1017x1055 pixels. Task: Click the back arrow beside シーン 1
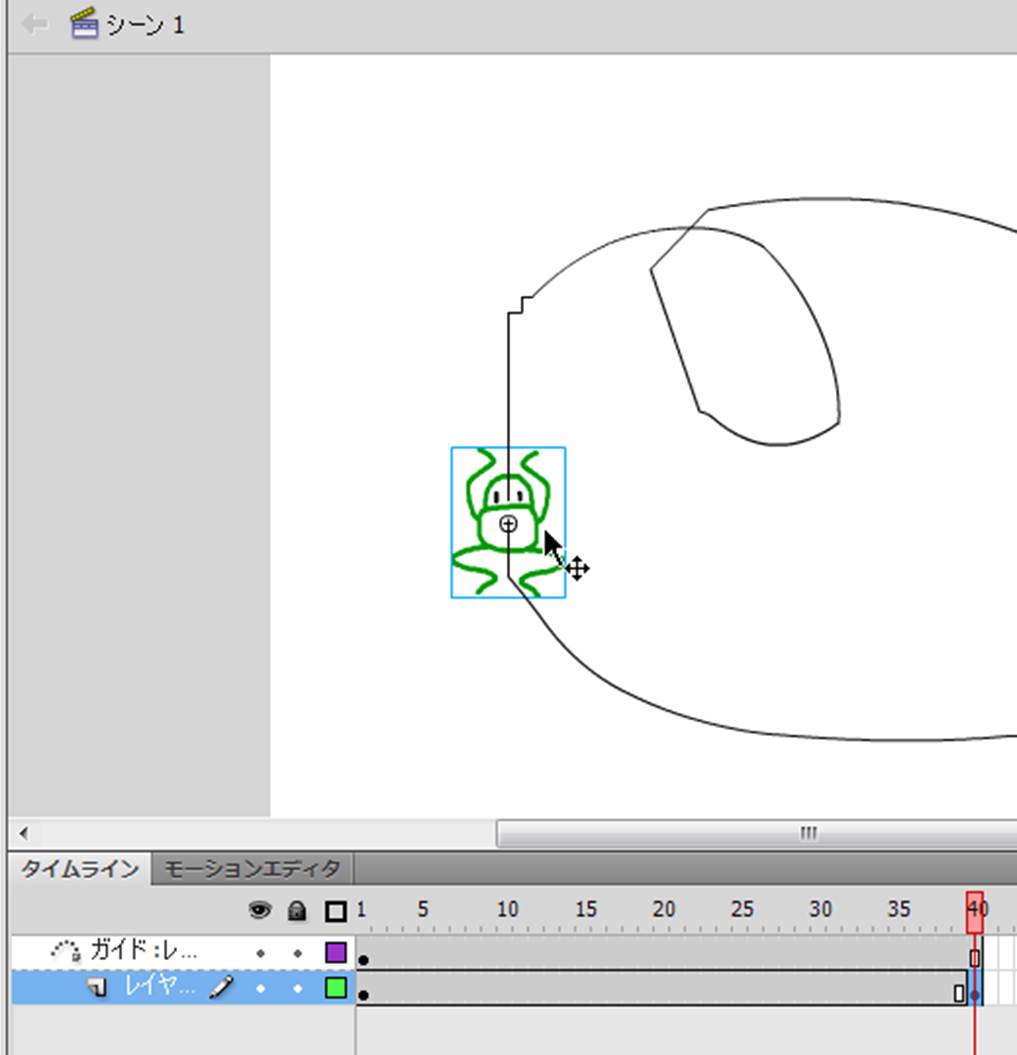point(35,24)
